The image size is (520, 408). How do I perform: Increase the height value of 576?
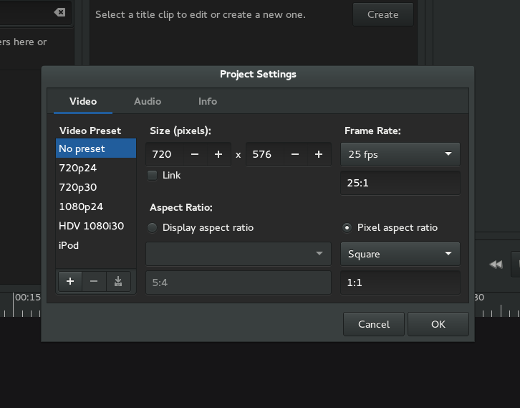point(319,154)
